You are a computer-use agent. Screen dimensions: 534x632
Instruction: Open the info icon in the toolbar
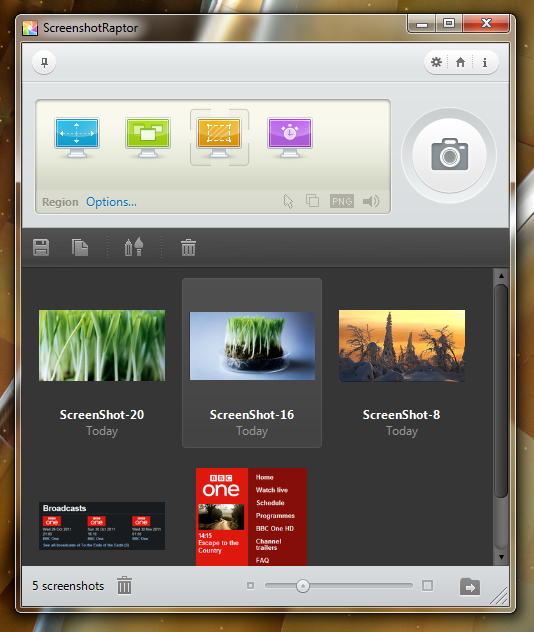coord(485,62)
